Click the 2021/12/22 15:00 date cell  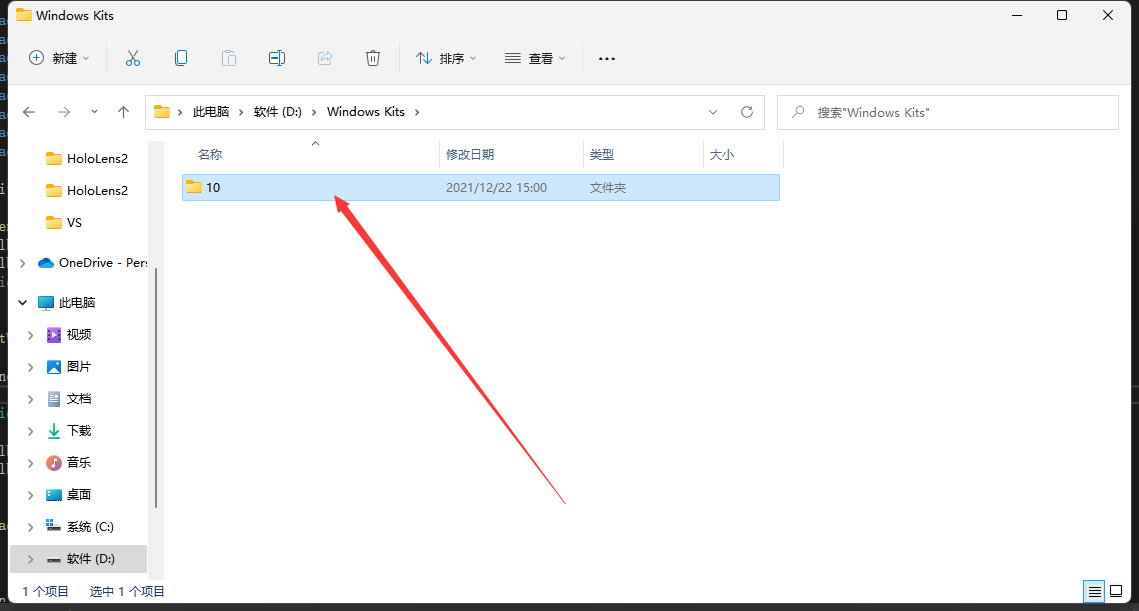(x=496, y=187)
